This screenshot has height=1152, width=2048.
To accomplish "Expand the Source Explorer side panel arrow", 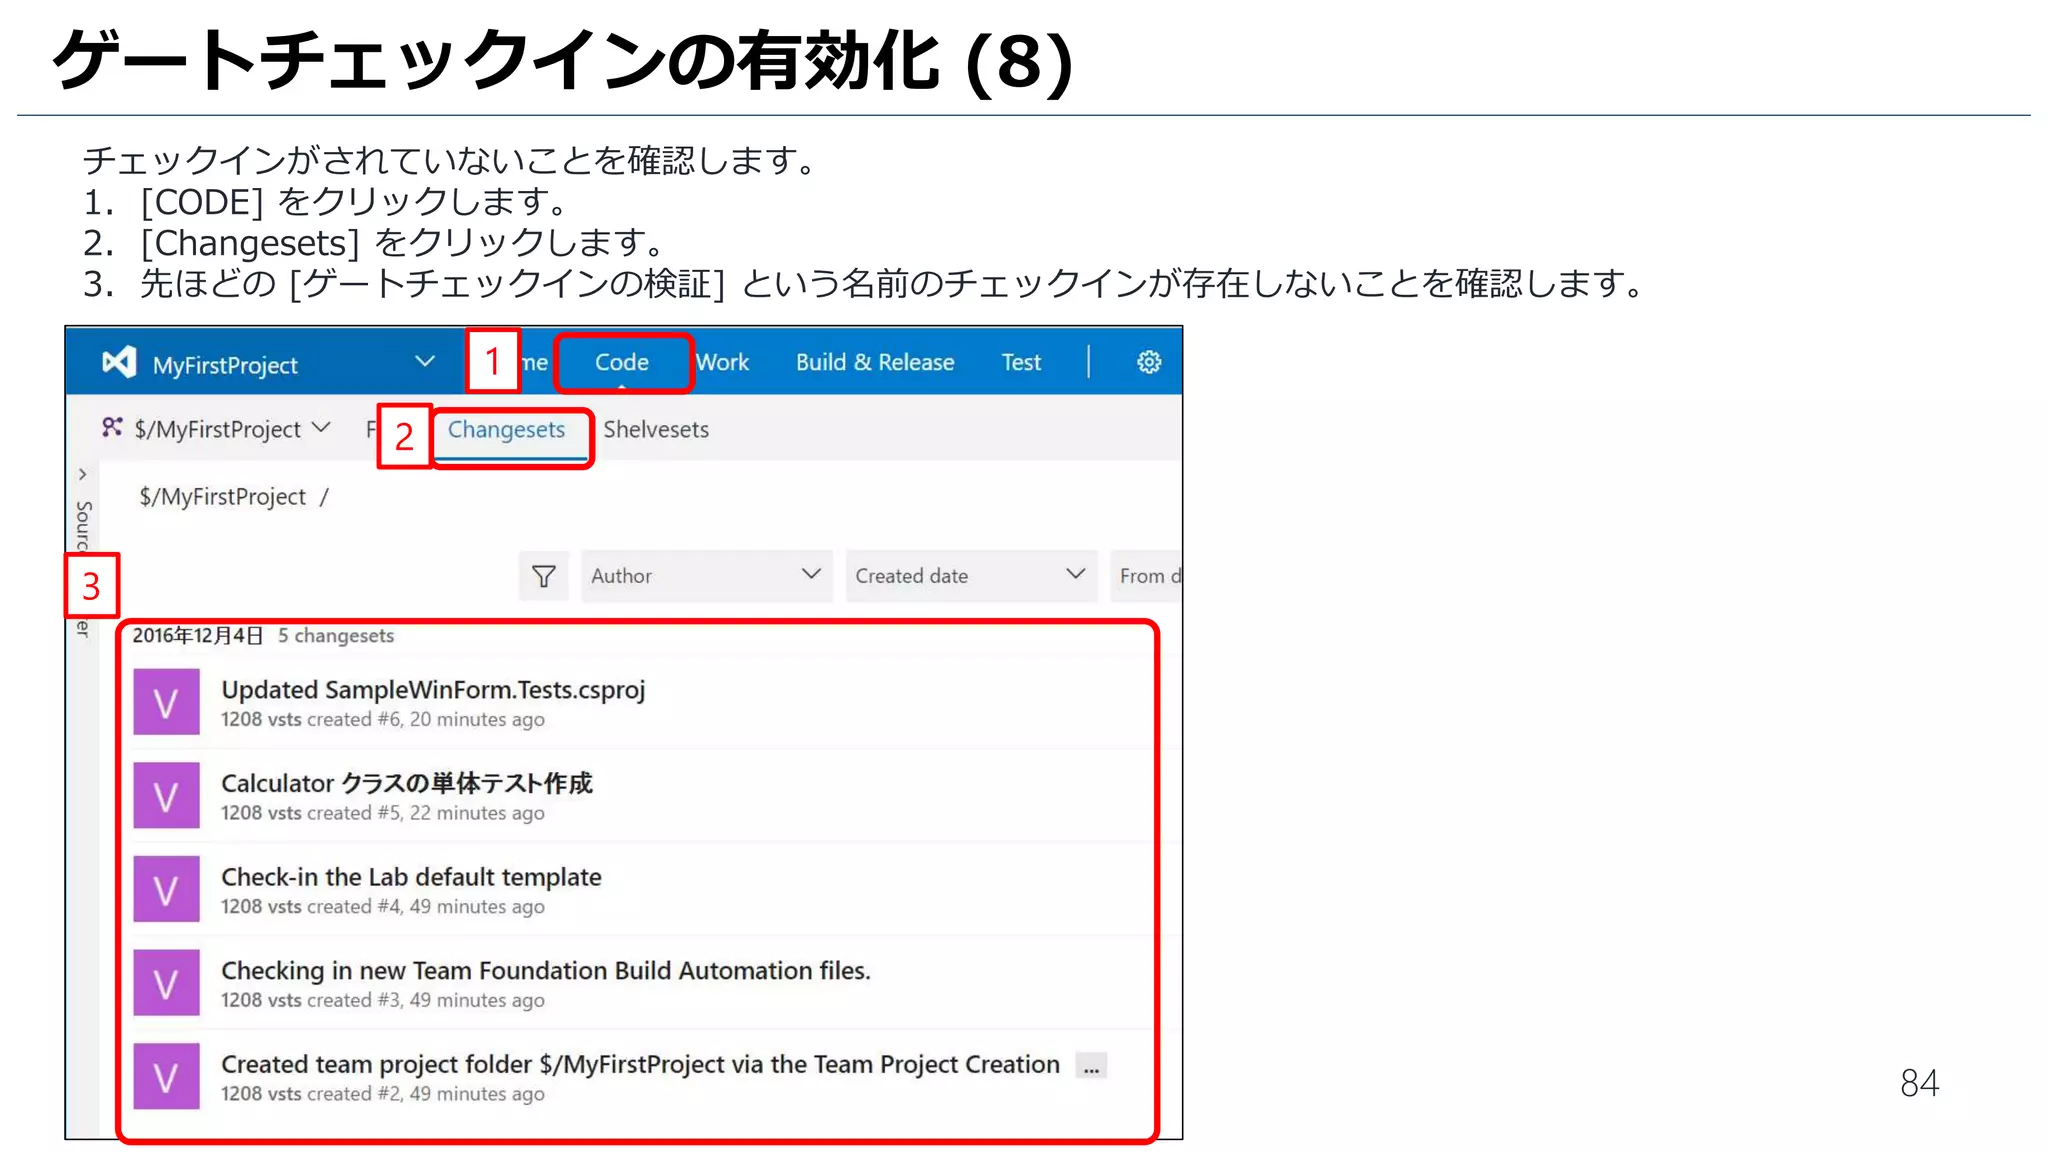I will pos(82,474).
